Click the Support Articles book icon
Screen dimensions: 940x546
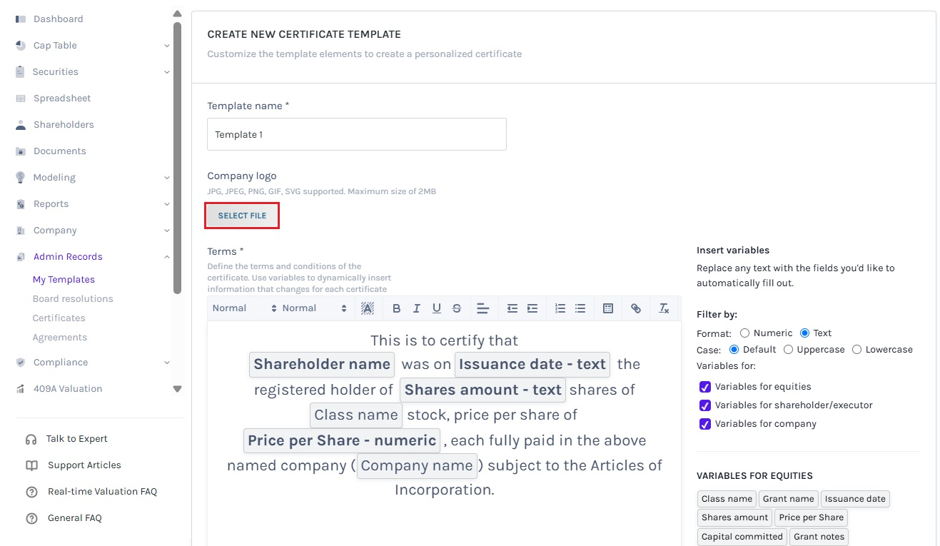[32, 466]
